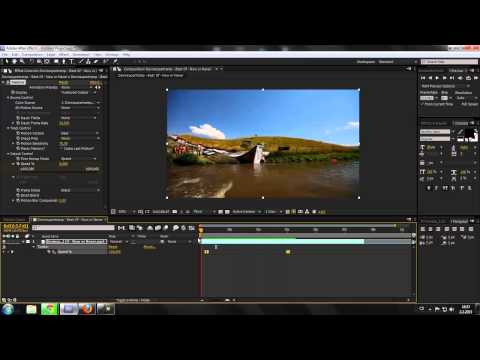Click the Search Help field
480x360 pixels.
(449, 62)
